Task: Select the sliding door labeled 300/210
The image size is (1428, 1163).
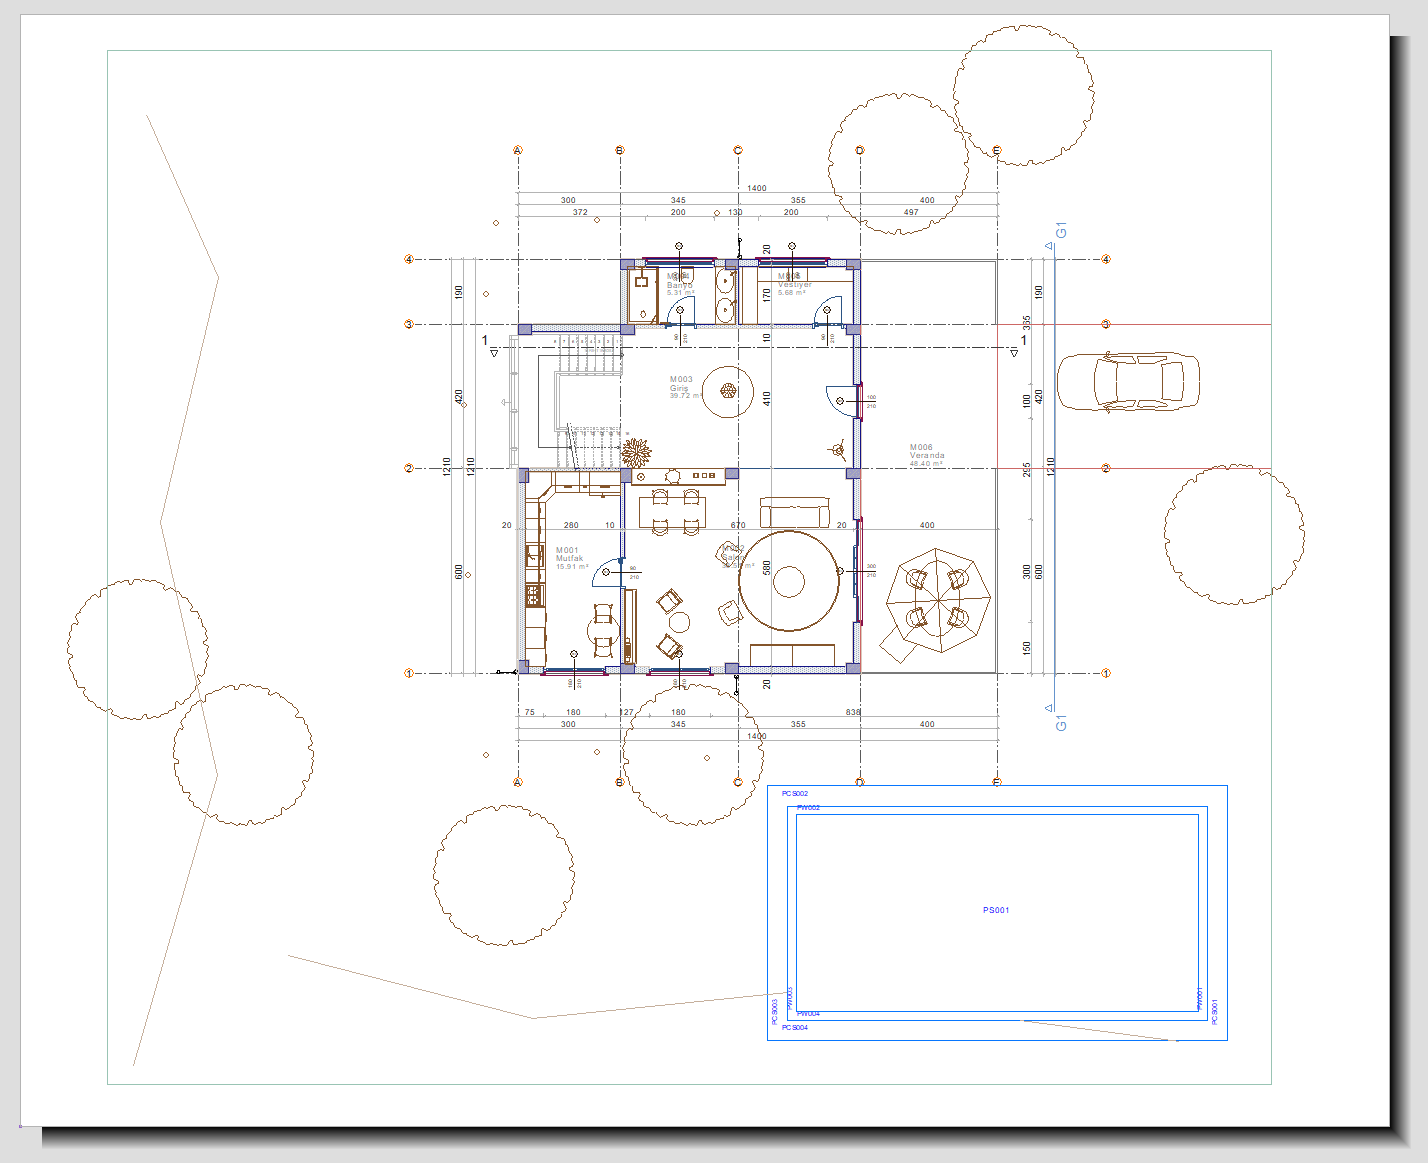Action: click(x=857, y=571)
